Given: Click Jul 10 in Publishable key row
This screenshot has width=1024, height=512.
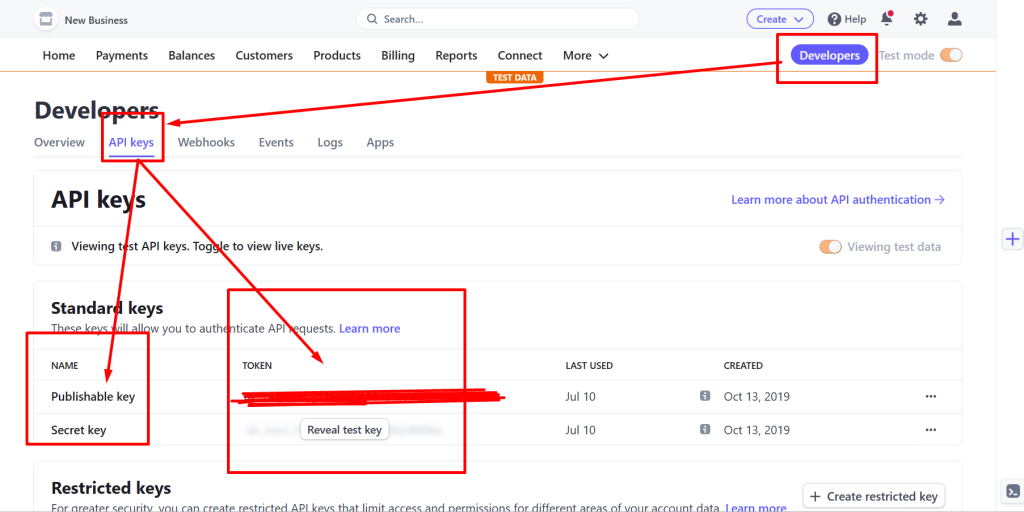Looking at the screenshot, I should 581,396.
